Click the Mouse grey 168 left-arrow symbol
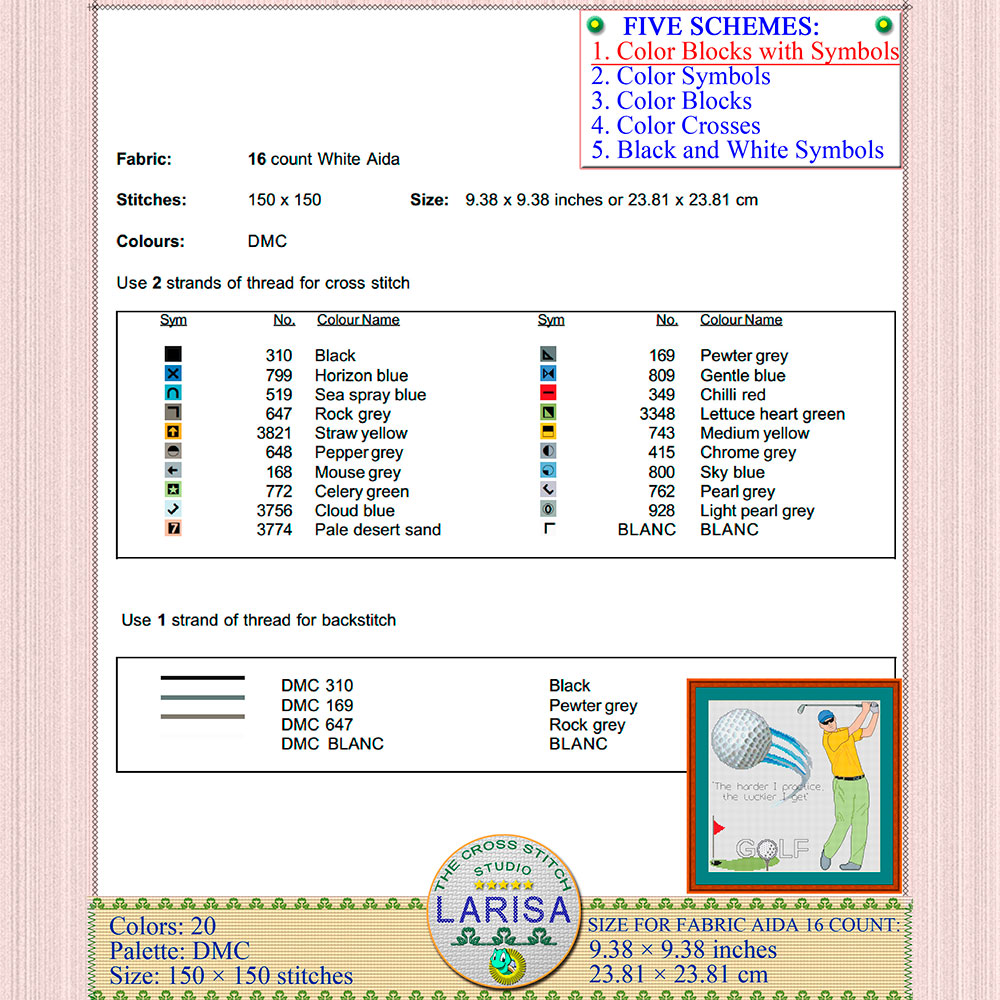Image resolution: width=1000 pixels, height=1000 pixels. click(x=173, y=471)
